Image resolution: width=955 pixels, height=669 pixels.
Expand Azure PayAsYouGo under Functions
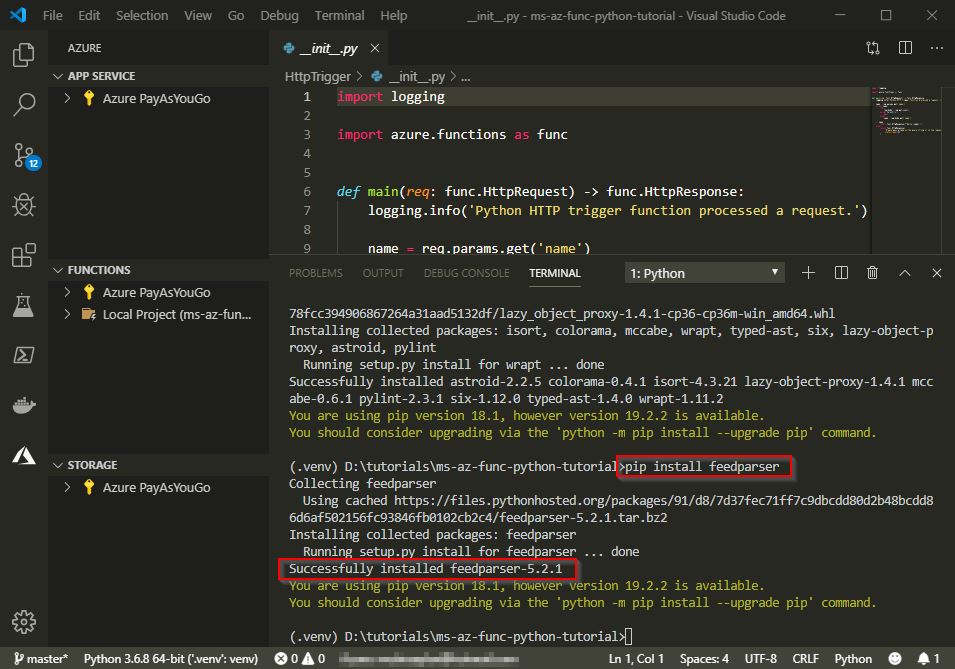click(x=67, y=292)
